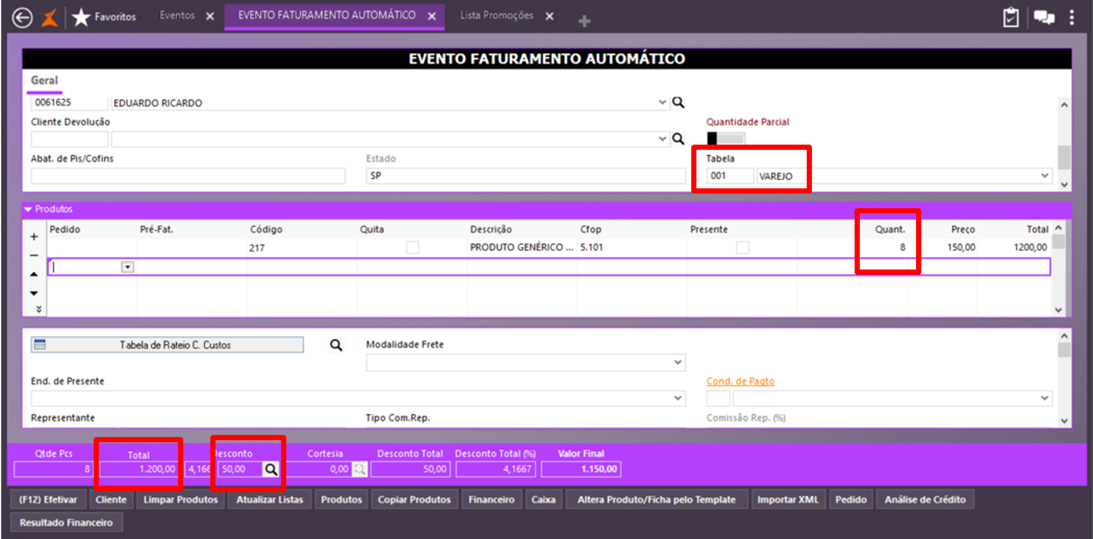Collapse the Produtos section
The width and height of the screenshot is (1093, 539).
(28, 208)
